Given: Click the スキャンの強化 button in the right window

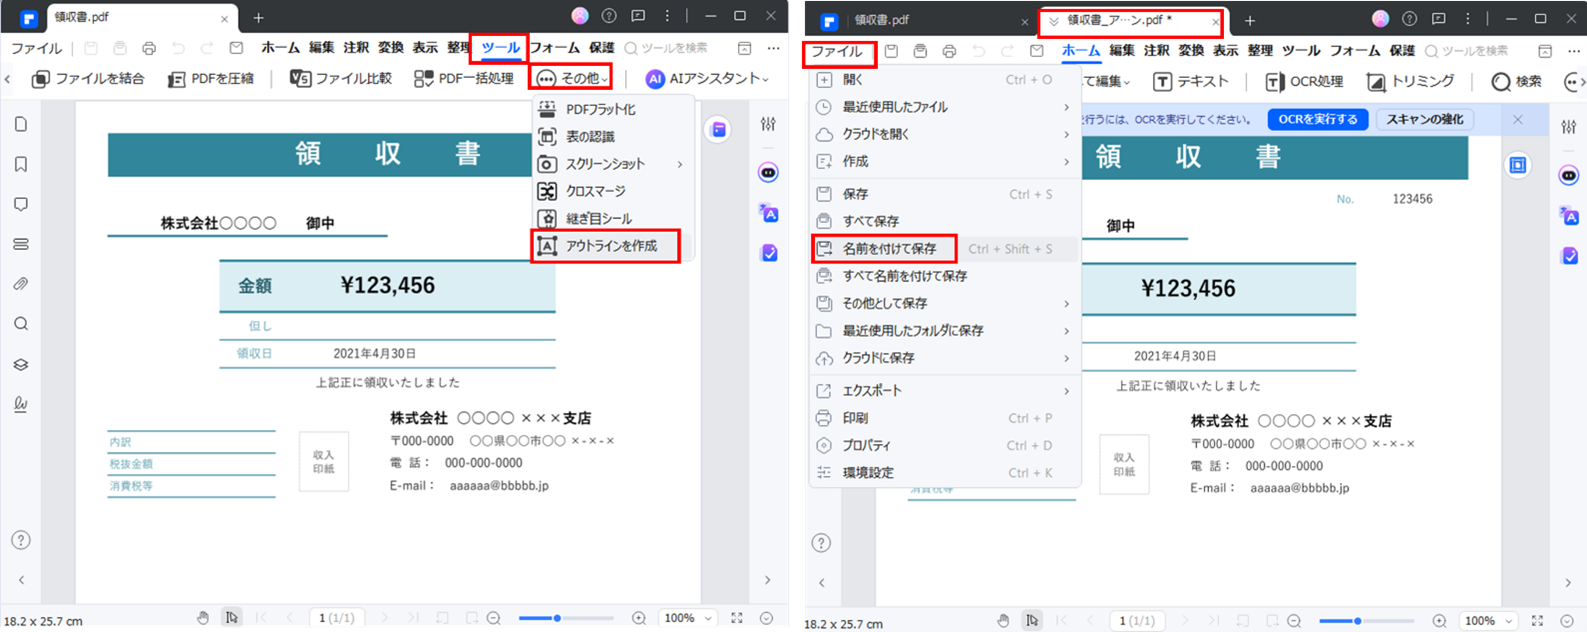Looking at the screenshot, I should pos(1425,119).
